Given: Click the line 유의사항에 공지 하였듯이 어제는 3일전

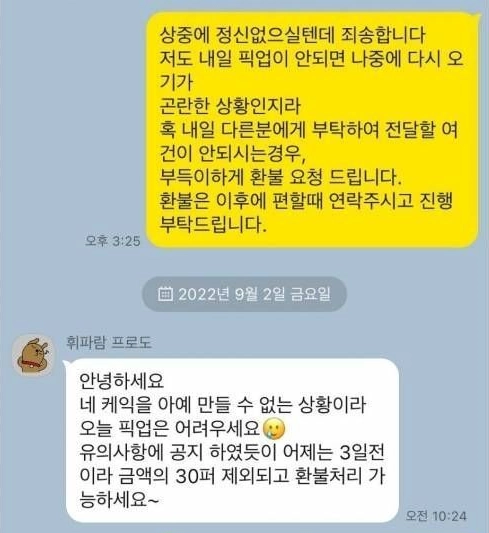Looking at the screenshot, I should pos(232,453).
